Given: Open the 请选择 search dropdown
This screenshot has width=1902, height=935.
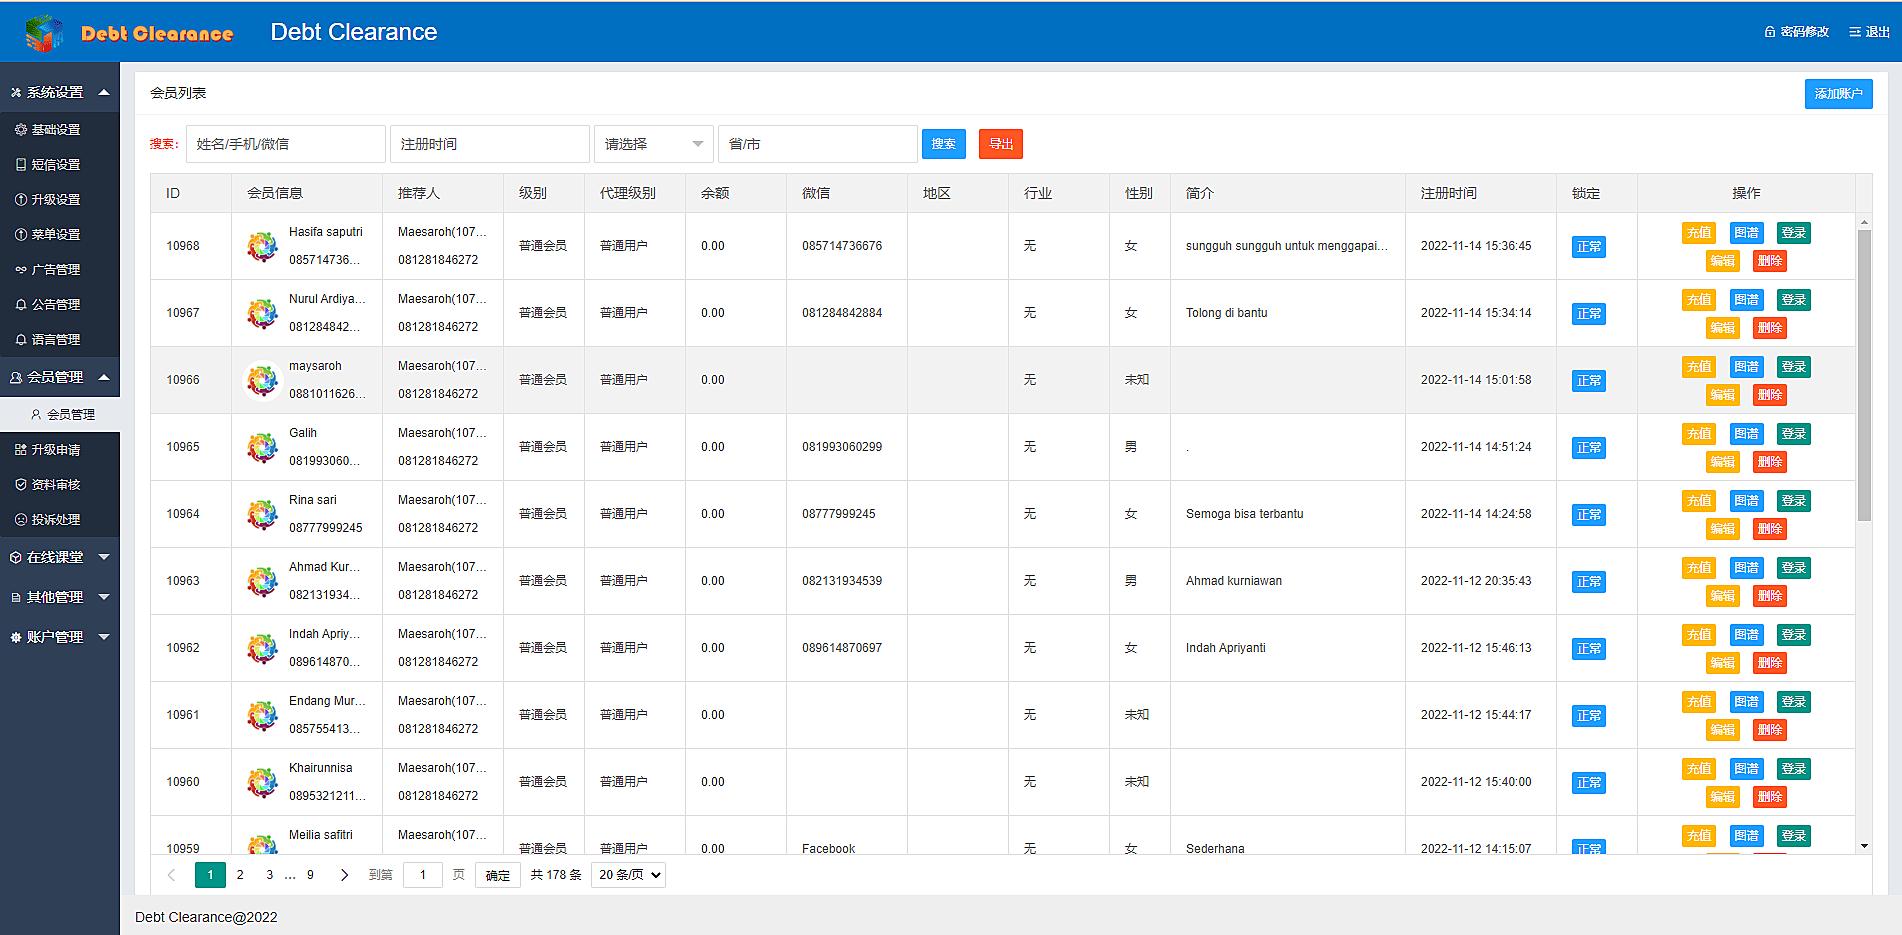Looking at the screenshot, I should point(653,144).
